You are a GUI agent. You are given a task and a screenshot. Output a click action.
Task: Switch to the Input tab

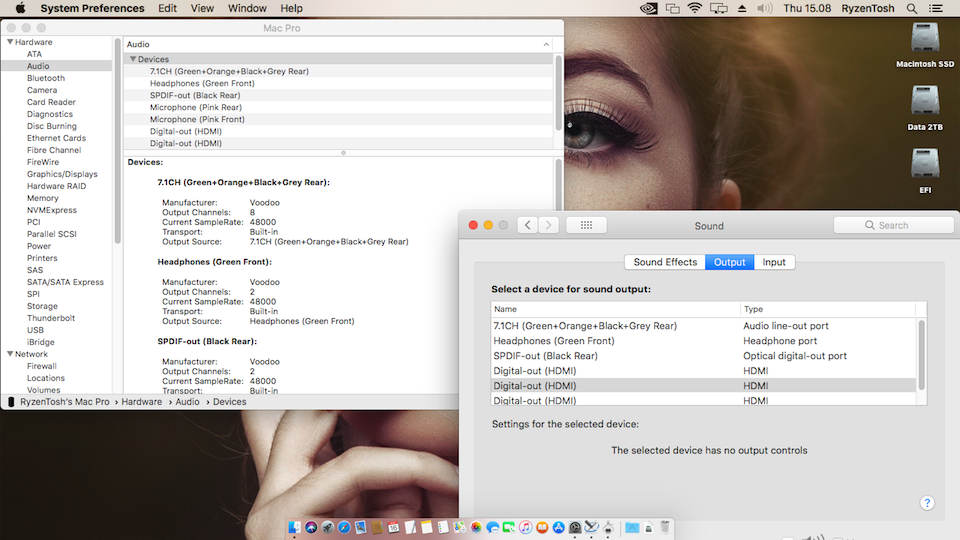tap(774, 262)
